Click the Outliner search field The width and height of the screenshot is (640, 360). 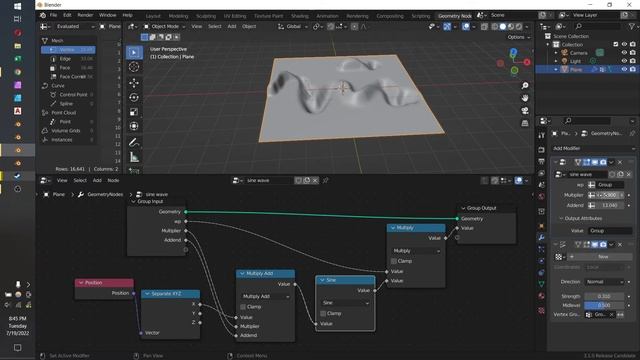(598, 27)
